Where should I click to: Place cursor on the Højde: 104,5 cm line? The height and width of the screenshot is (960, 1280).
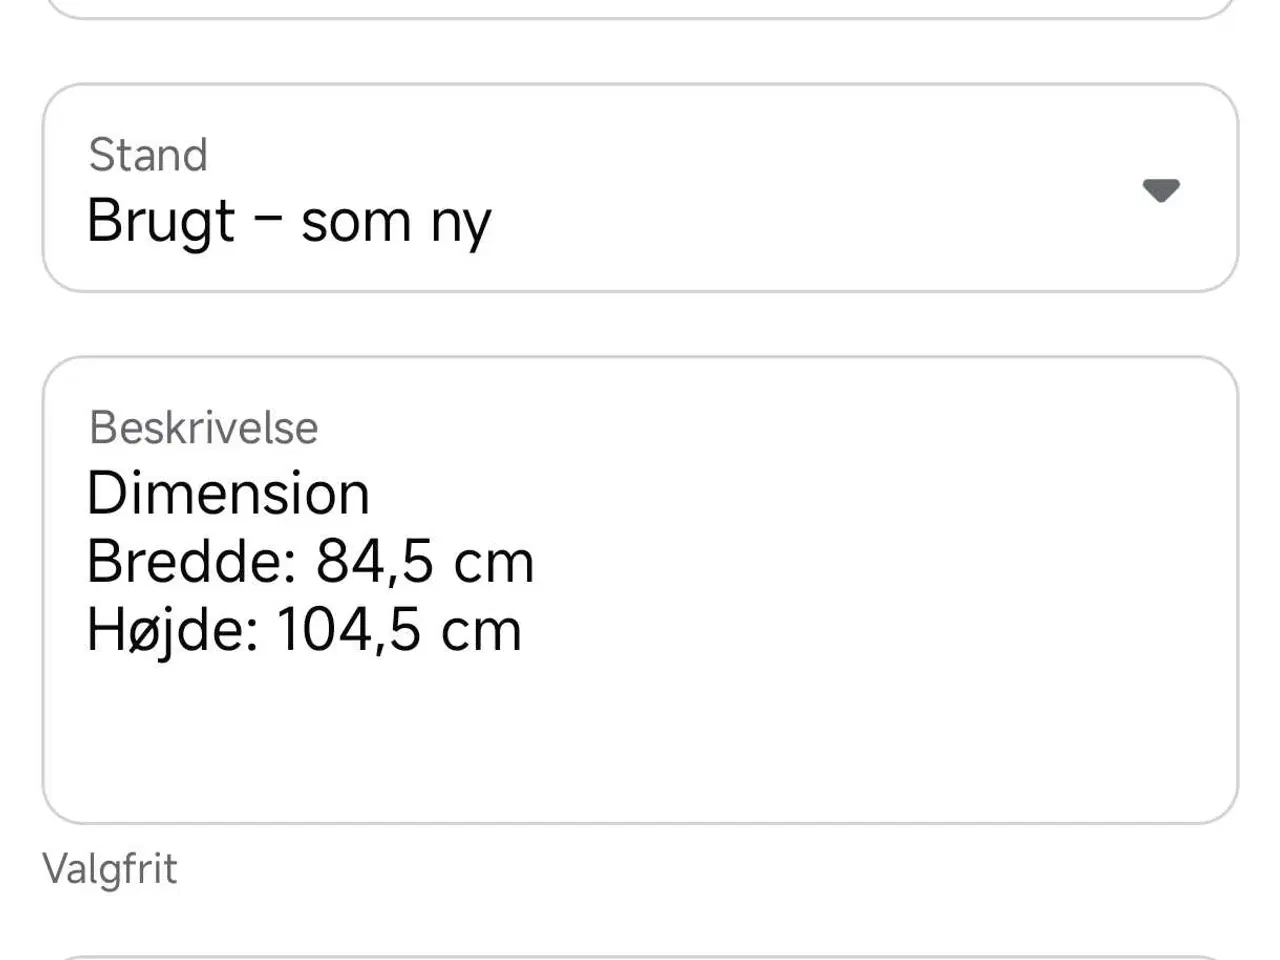click(304, 629)
